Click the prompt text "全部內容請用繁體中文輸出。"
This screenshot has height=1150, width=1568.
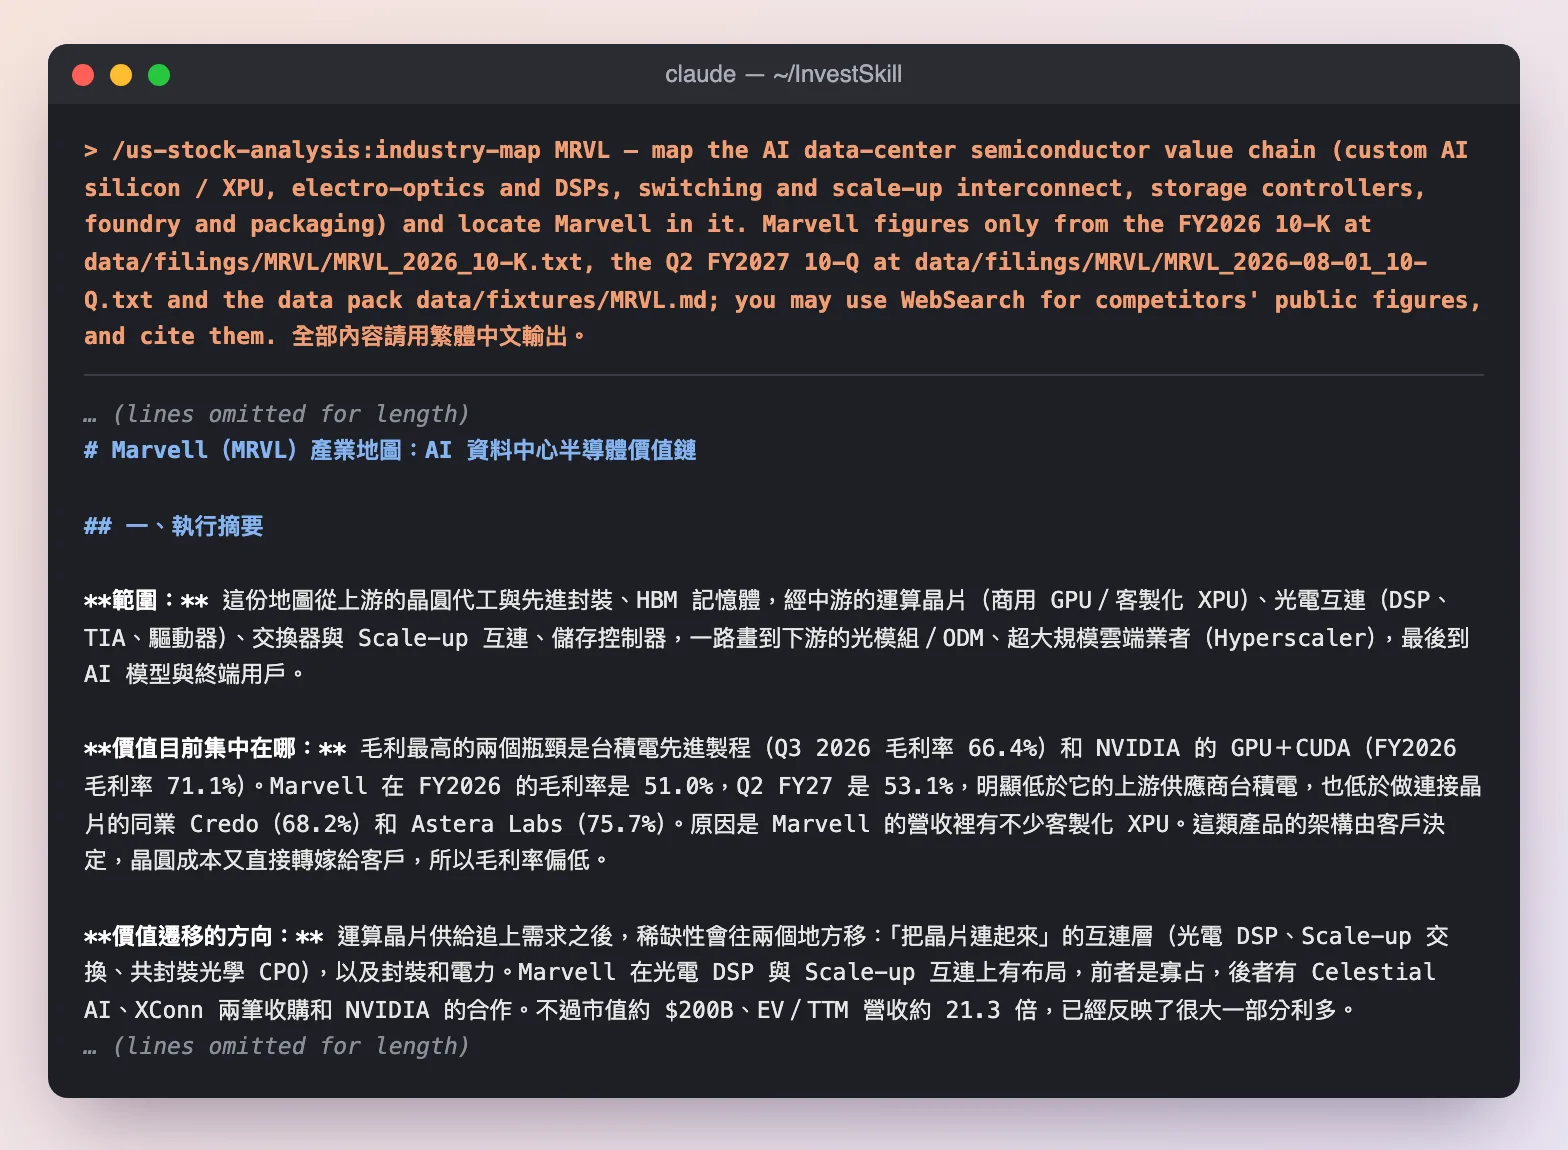coord(439,336)
